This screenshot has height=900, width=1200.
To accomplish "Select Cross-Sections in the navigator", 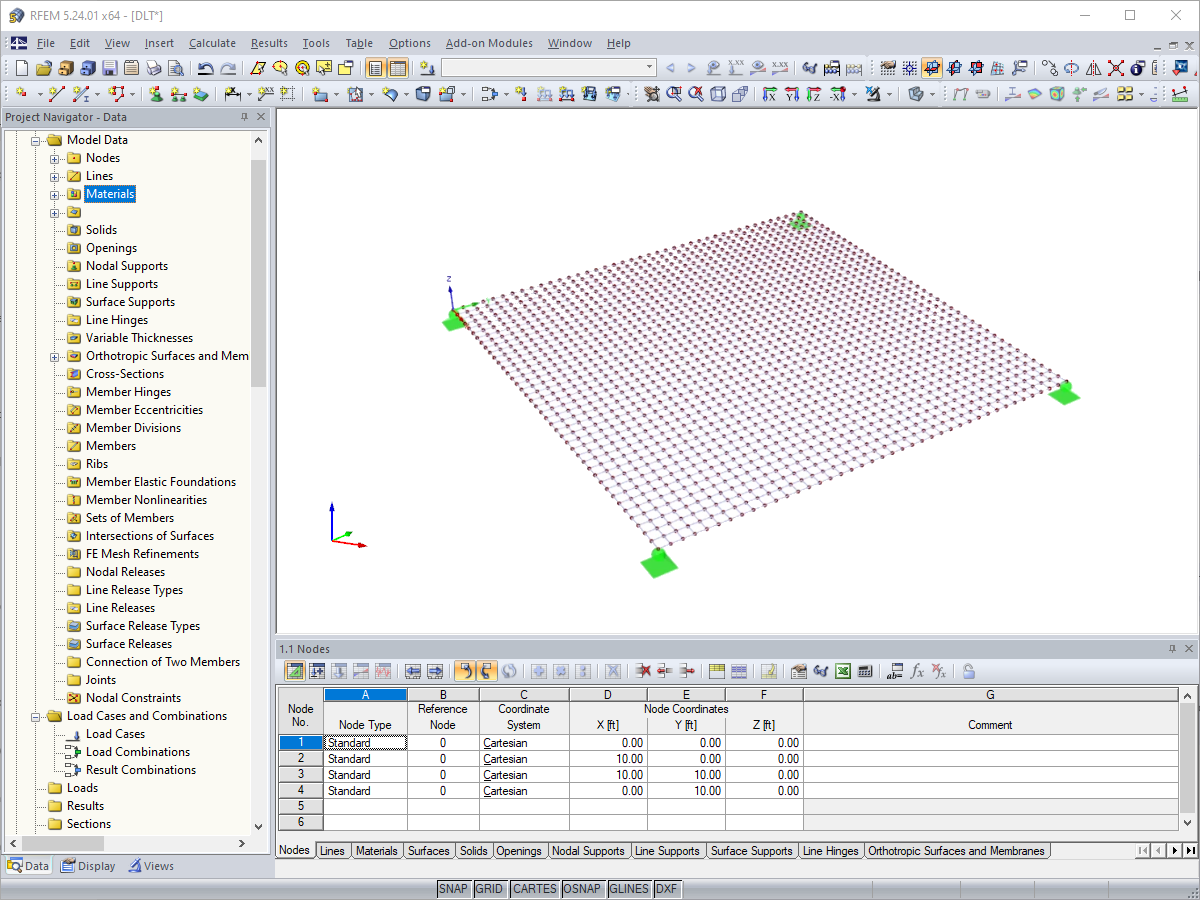I will click(x=124, y=374).
